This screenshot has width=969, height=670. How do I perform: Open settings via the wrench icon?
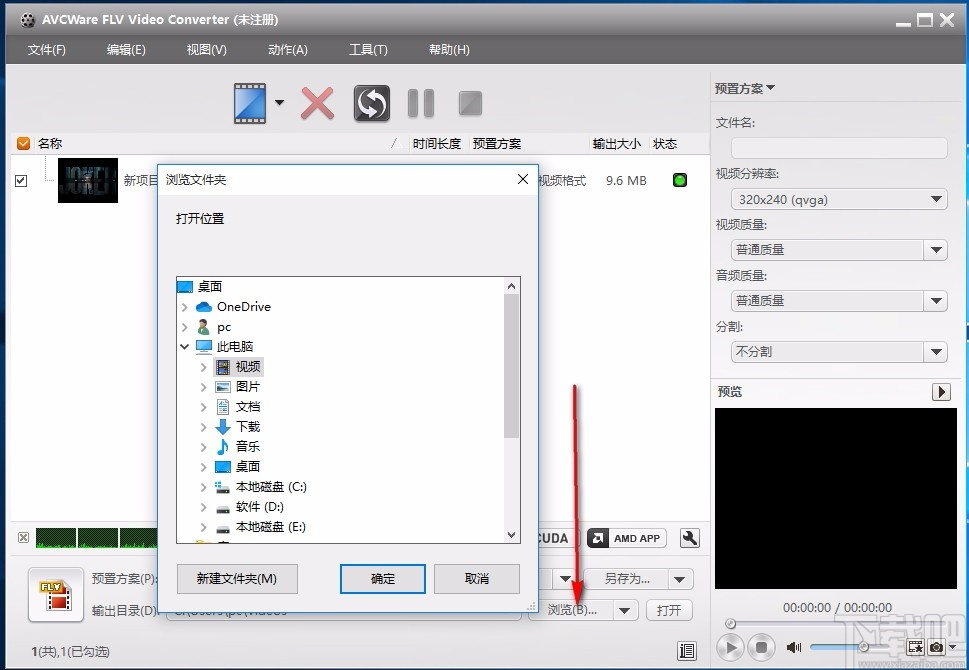tap(688, 538)
